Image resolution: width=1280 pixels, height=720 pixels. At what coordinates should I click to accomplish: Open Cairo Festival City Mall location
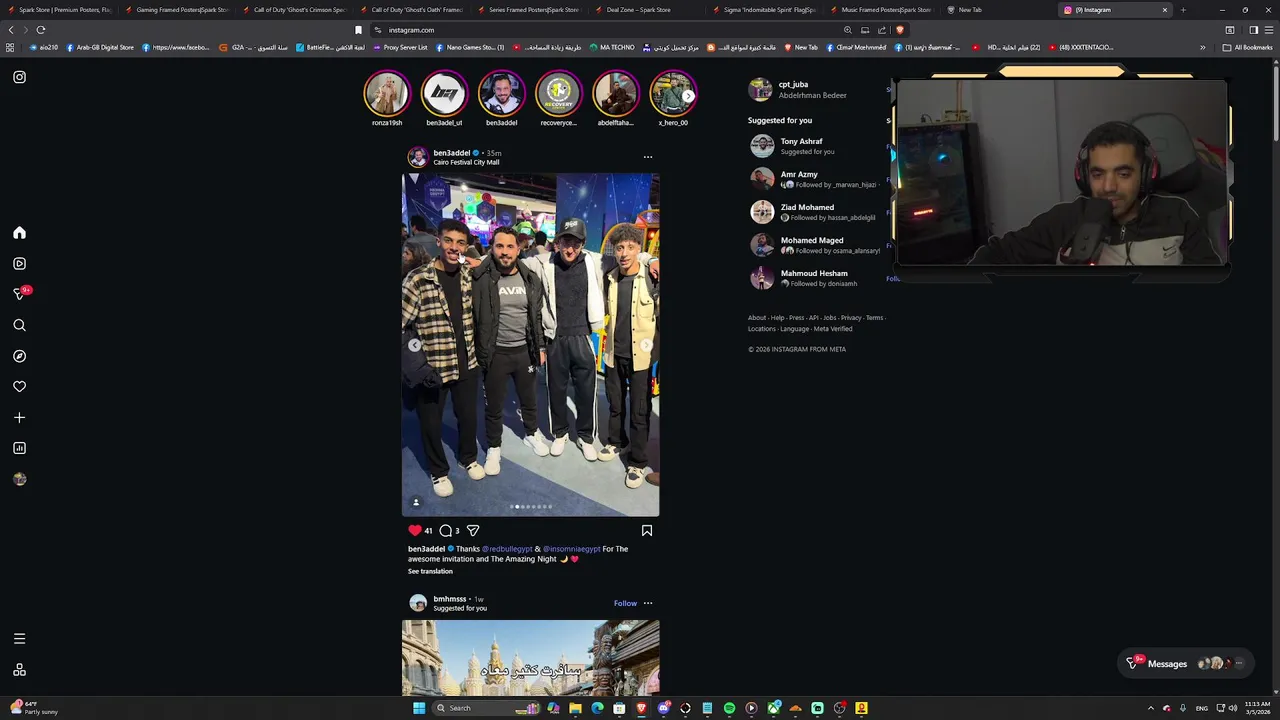click(466, 162)
